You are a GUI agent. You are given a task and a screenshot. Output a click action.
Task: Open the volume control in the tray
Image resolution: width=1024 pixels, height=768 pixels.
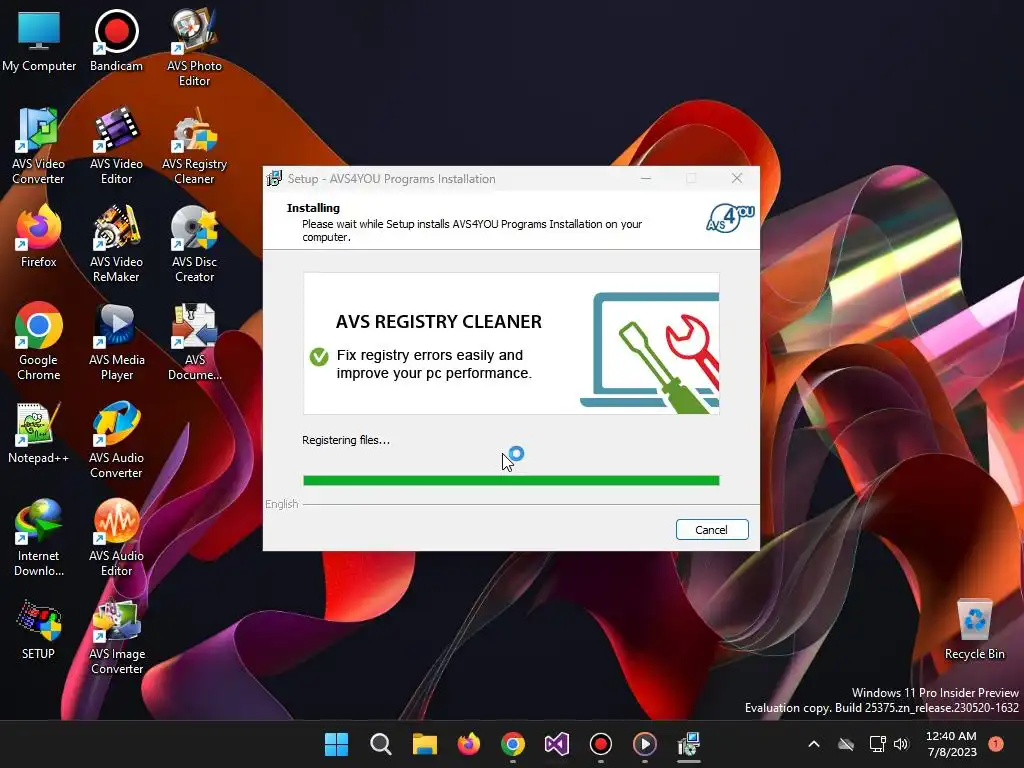[901, 744]
